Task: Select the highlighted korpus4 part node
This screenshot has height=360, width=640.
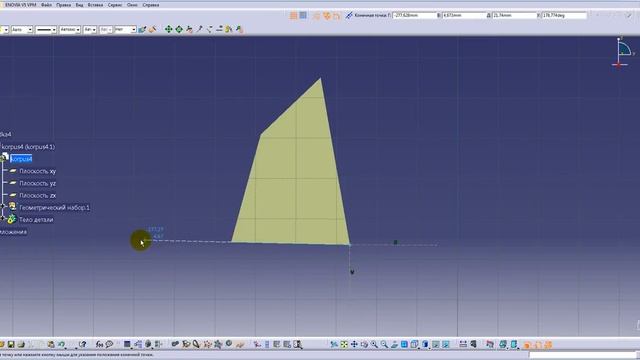Action: tap(21, 158)
